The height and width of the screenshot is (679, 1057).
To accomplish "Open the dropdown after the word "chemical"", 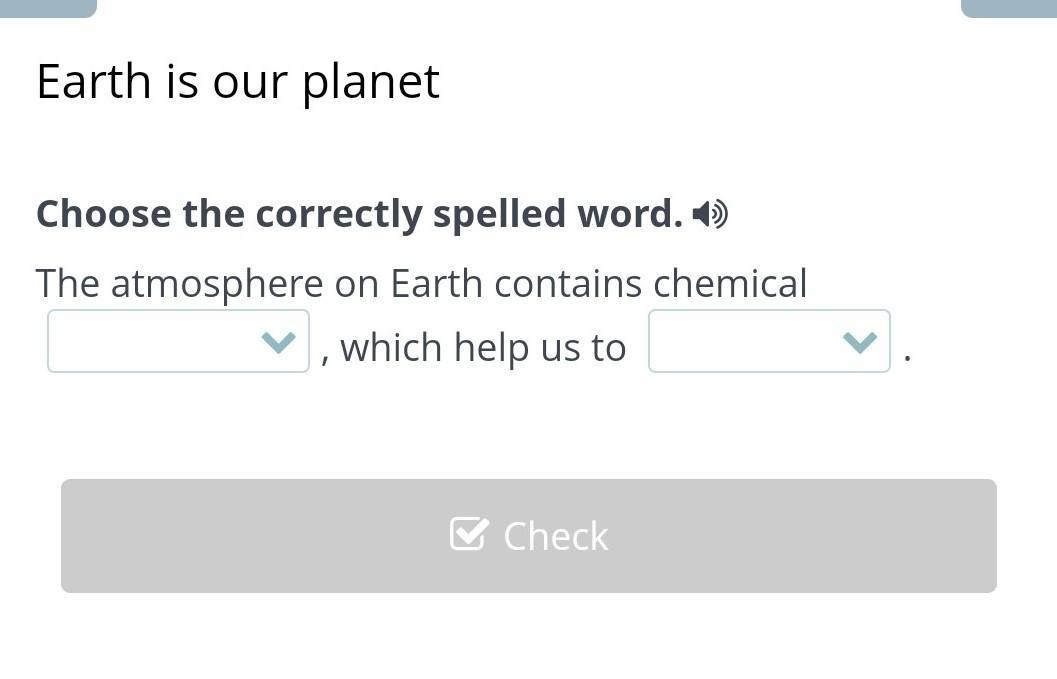I will (178, 342).
